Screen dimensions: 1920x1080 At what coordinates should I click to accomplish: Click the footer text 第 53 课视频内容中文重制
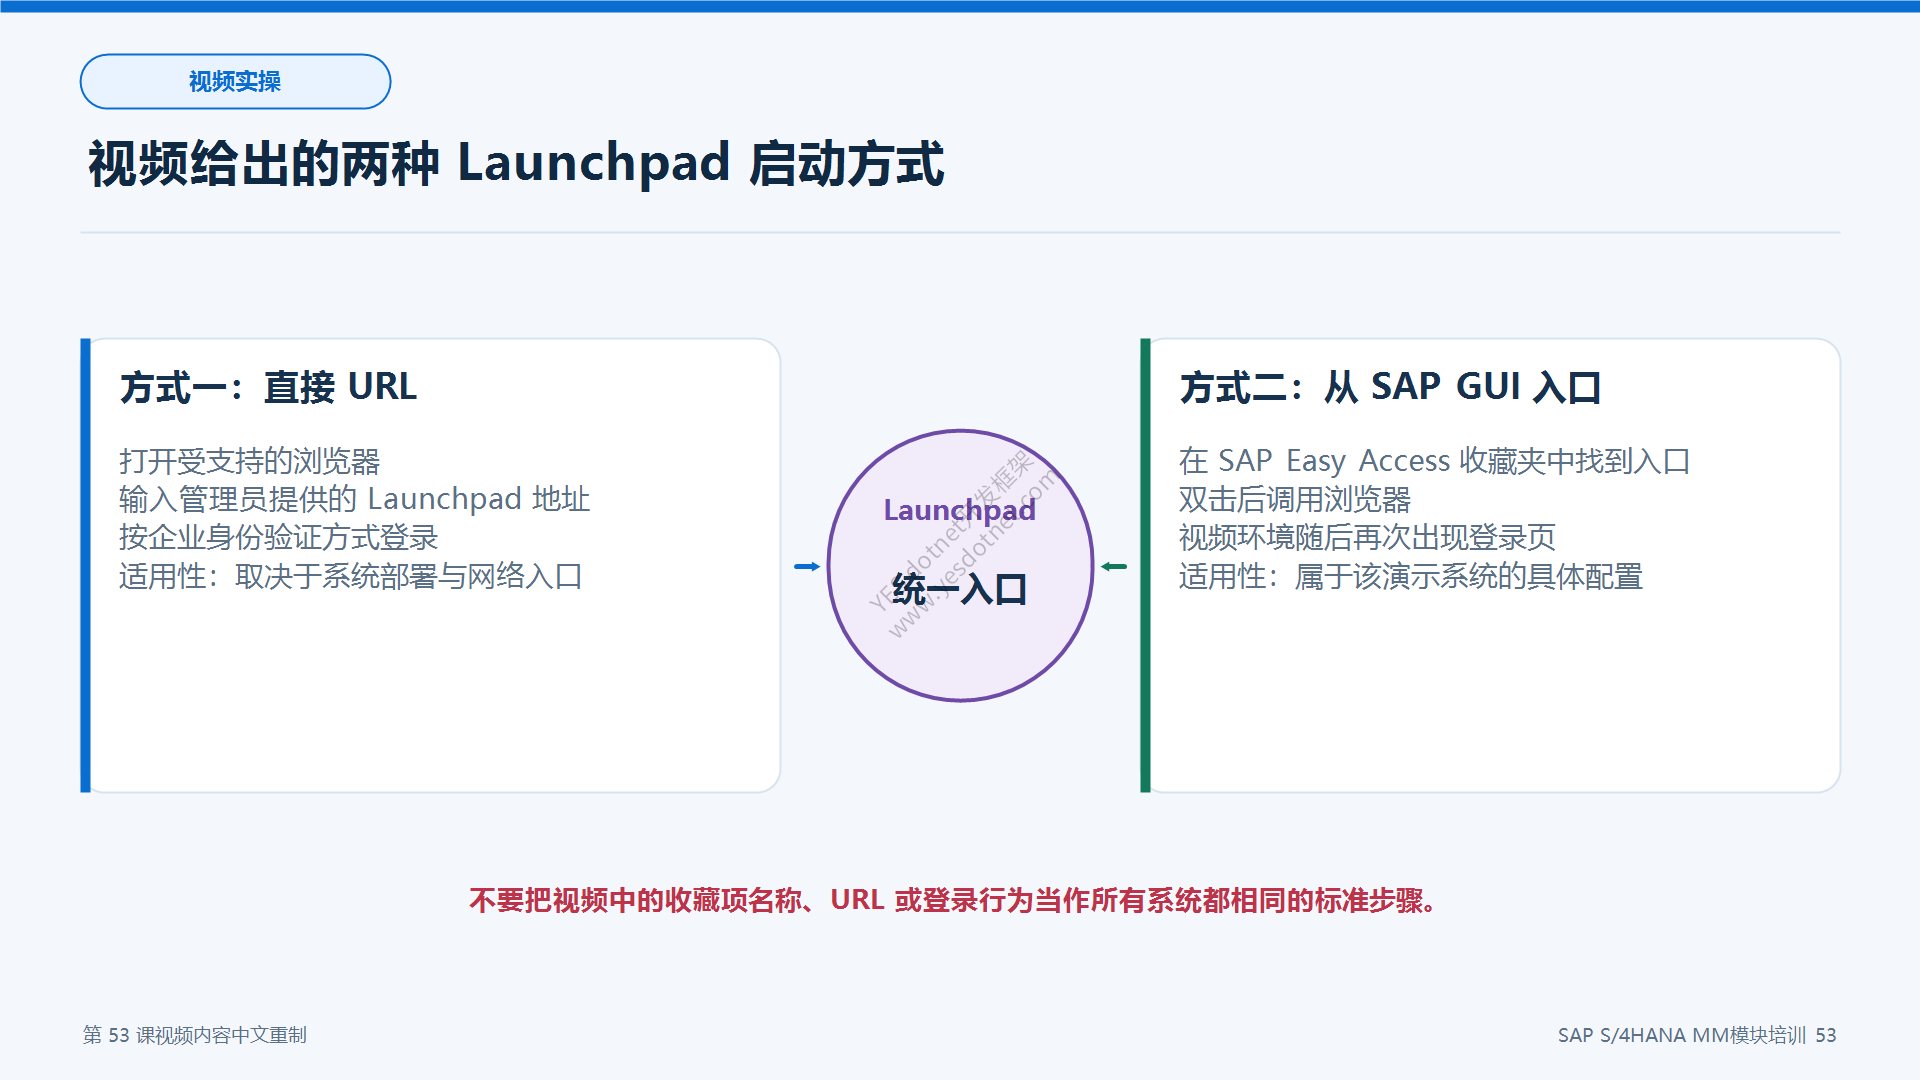point(195,1035)
